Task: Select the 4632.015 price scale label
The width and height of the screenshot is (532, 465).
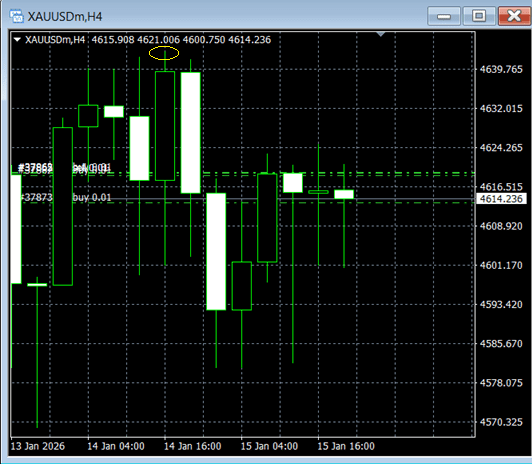Action: (x=501, y=109)
